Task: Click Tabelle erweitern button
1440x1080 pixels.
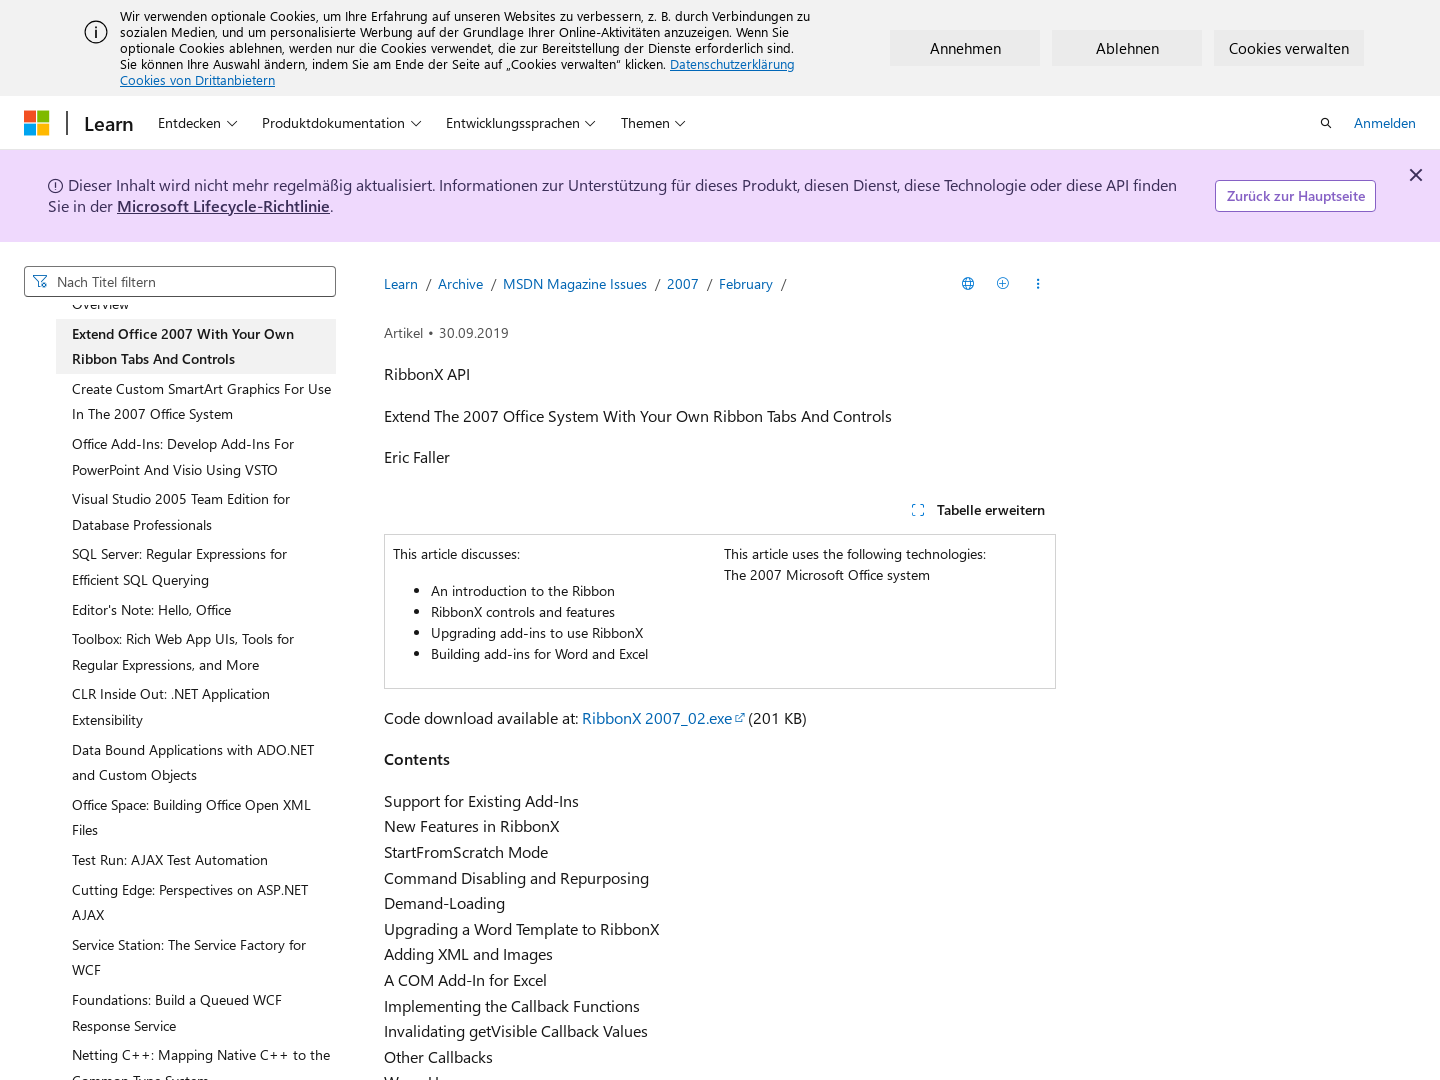Action: (978, 510)
